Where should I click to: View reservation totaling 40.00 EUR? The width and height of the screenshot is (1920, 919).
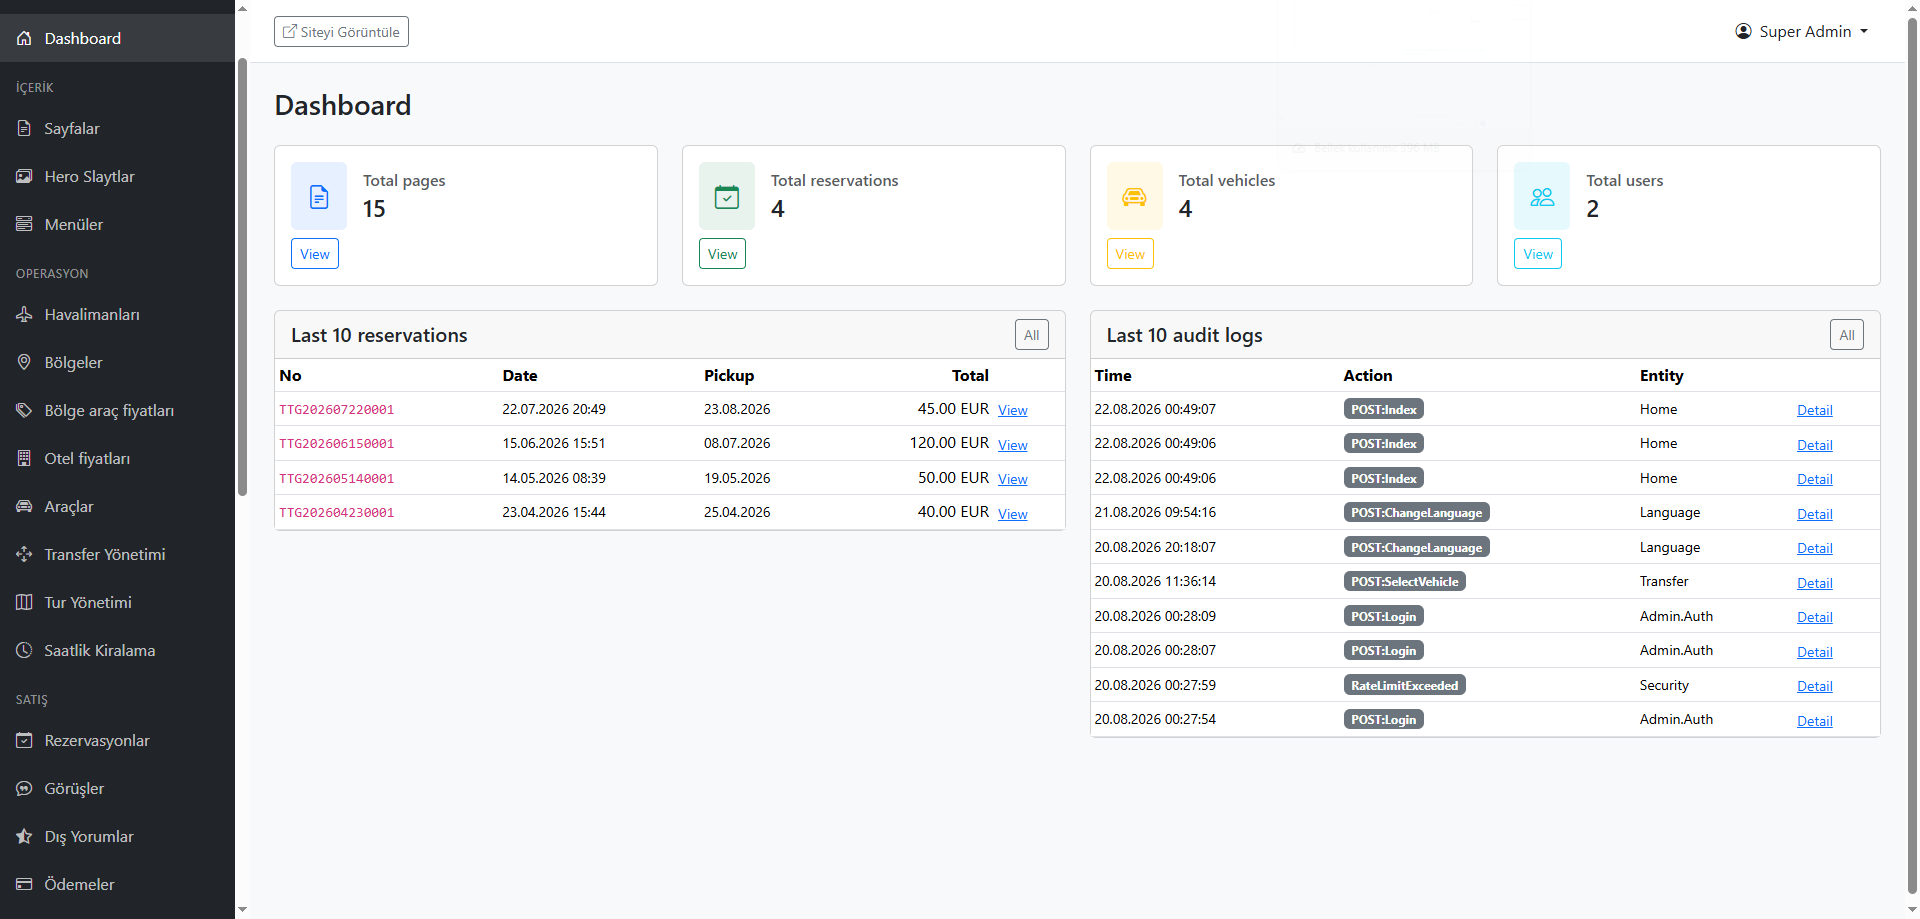coord(1013,514)
